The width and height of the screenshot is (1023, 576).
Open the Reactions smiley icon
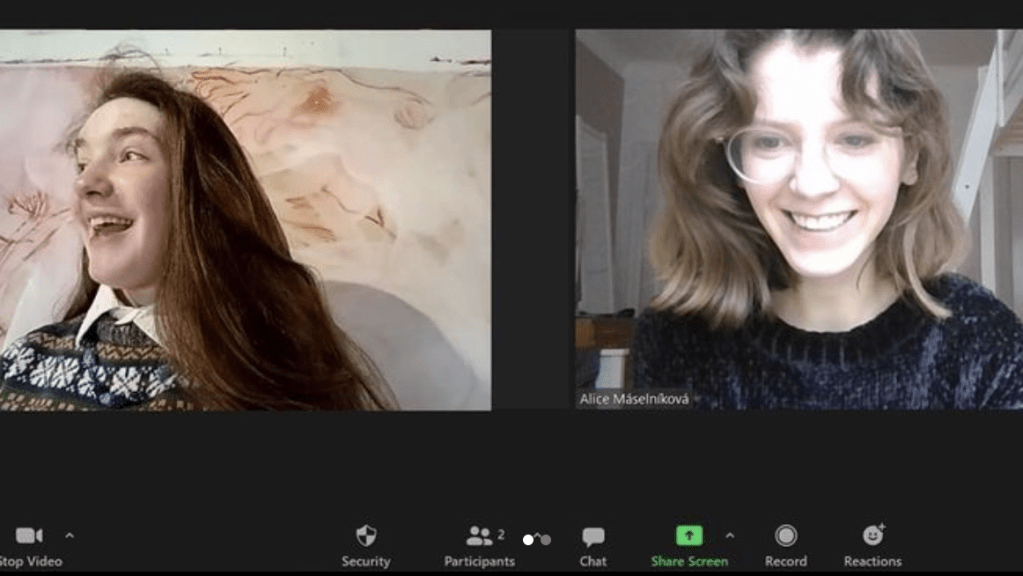873,535
